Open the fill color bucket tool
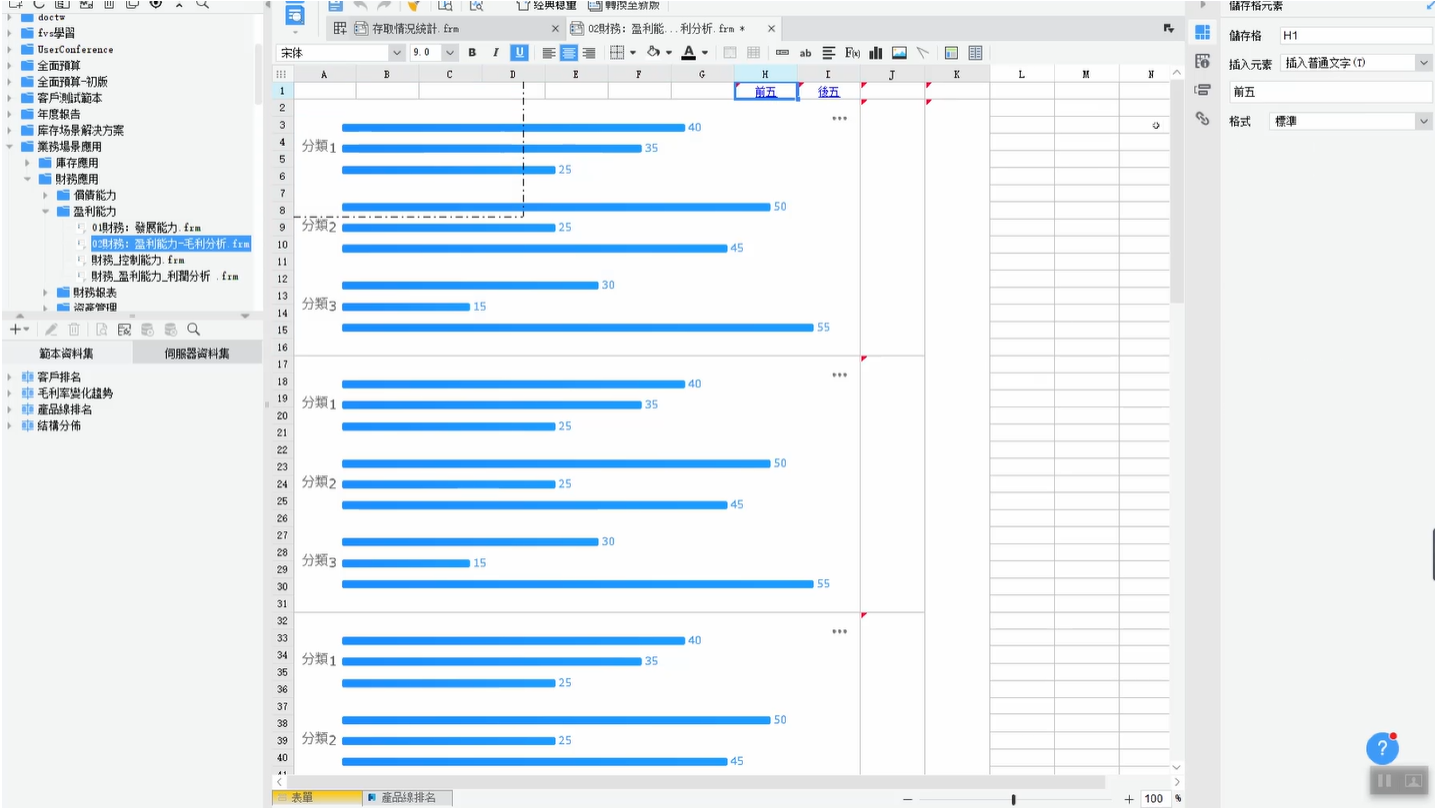This screenshot has height=810, width=1435. pos(654,53)
